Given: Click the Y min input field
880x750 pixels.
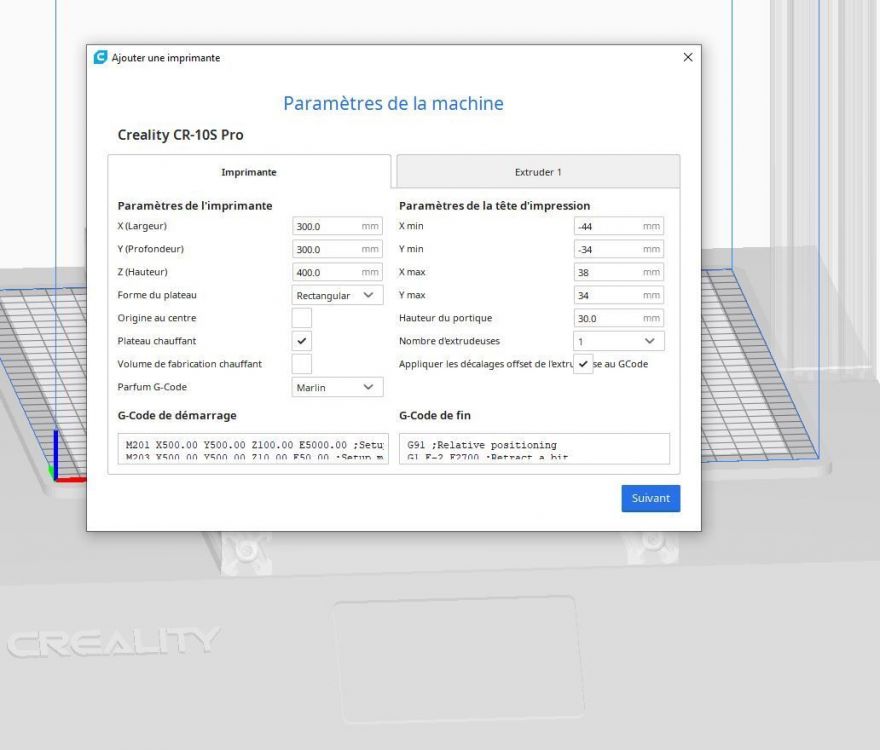Looking at the screenshot, I should point(618,249).
